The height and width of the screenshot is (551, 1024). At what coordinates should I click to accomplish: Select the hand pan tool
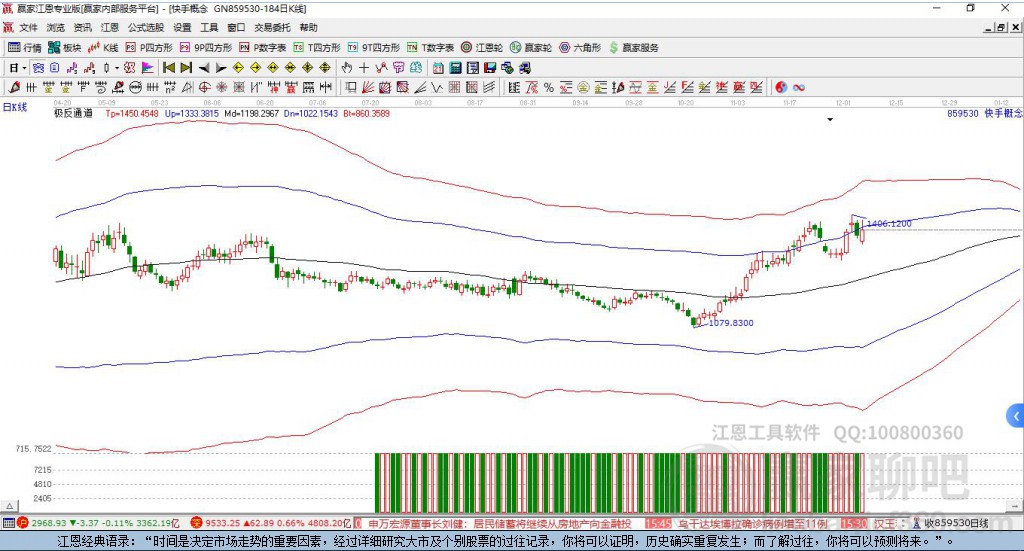pyautogui.click(x=347, y=68)
